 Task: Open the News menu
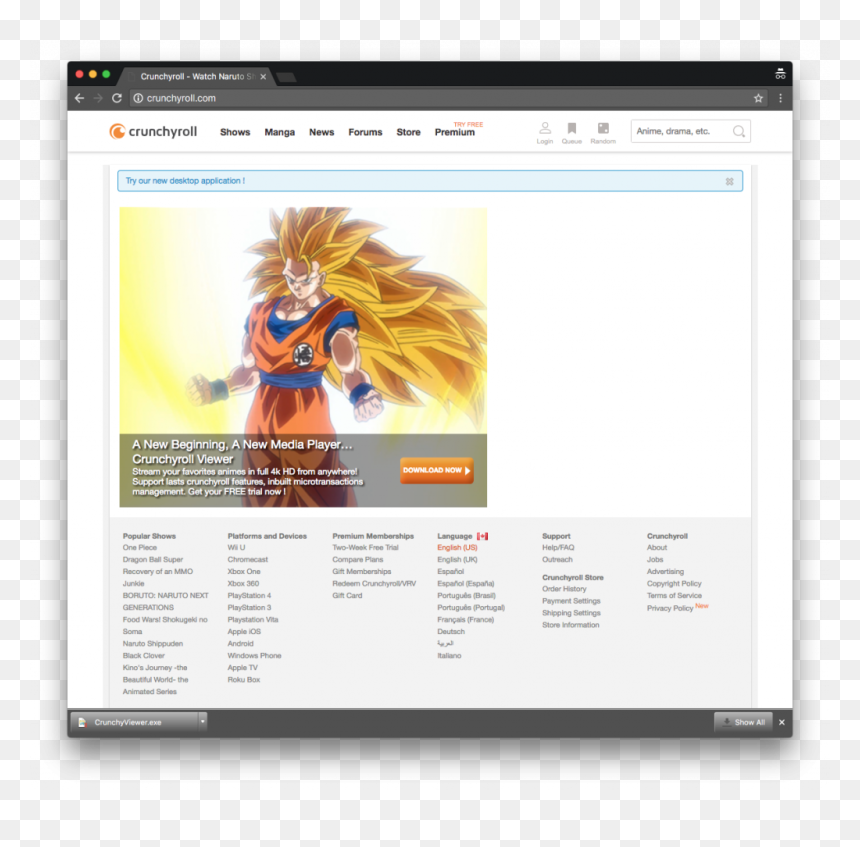click(x=321, y=132)
